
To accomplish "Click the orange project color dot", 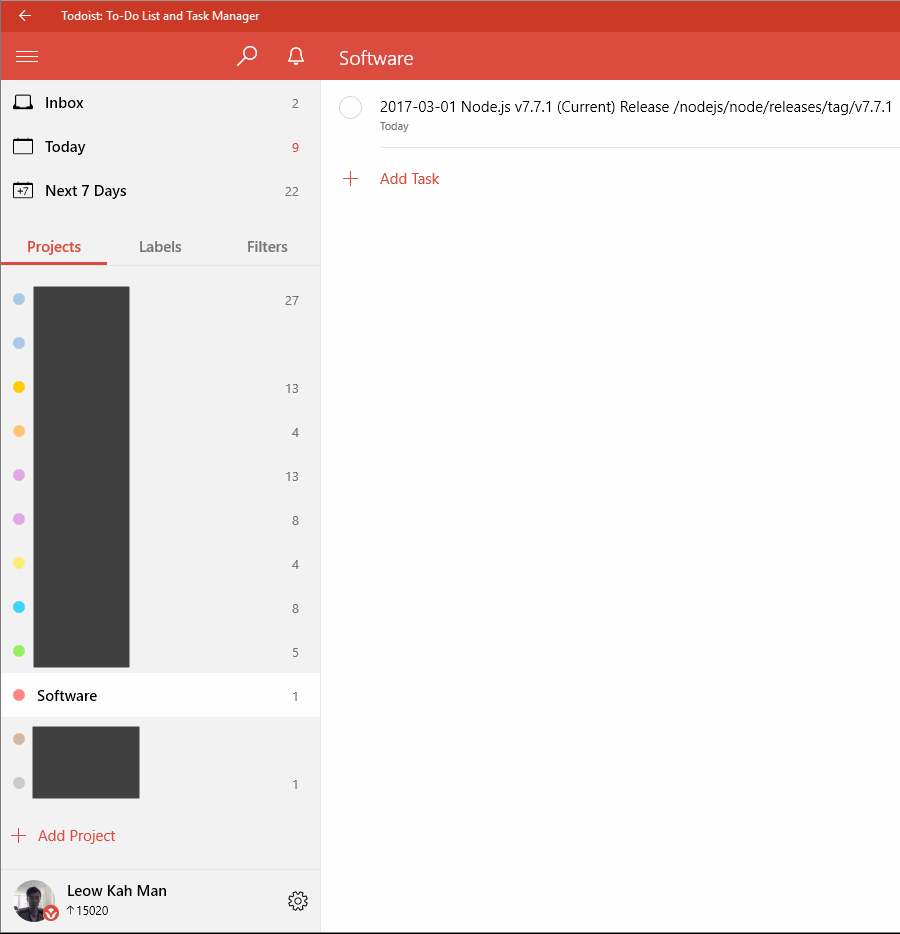I will click(19, 431).
